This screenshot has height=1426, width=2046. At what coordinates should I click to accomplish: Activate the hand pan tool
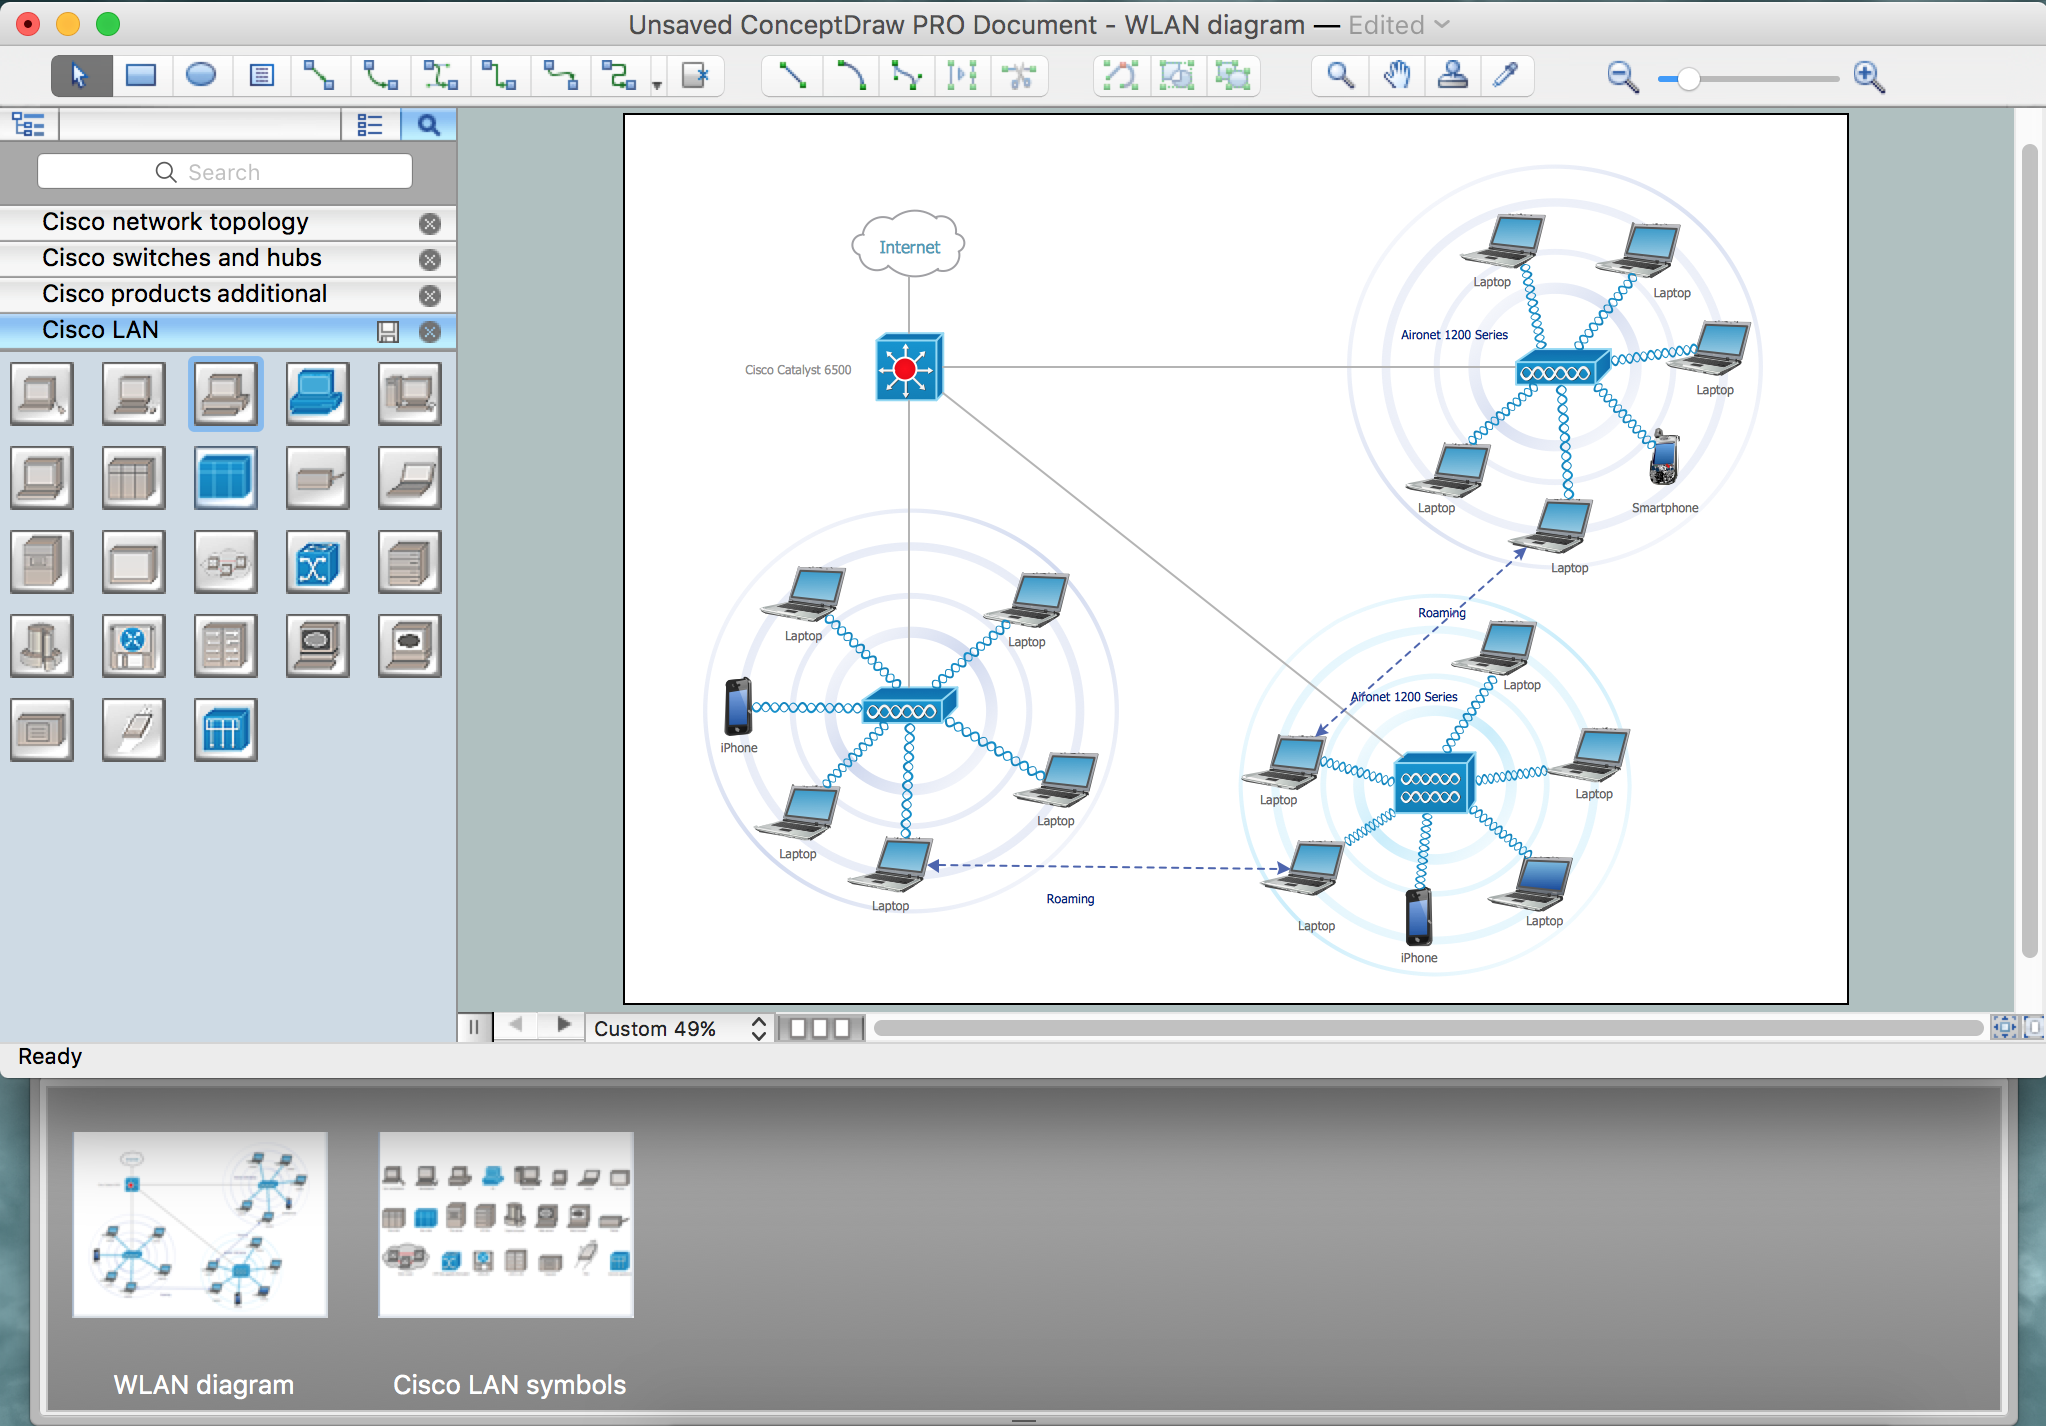pyautogui.click(x=1397, y=76)
